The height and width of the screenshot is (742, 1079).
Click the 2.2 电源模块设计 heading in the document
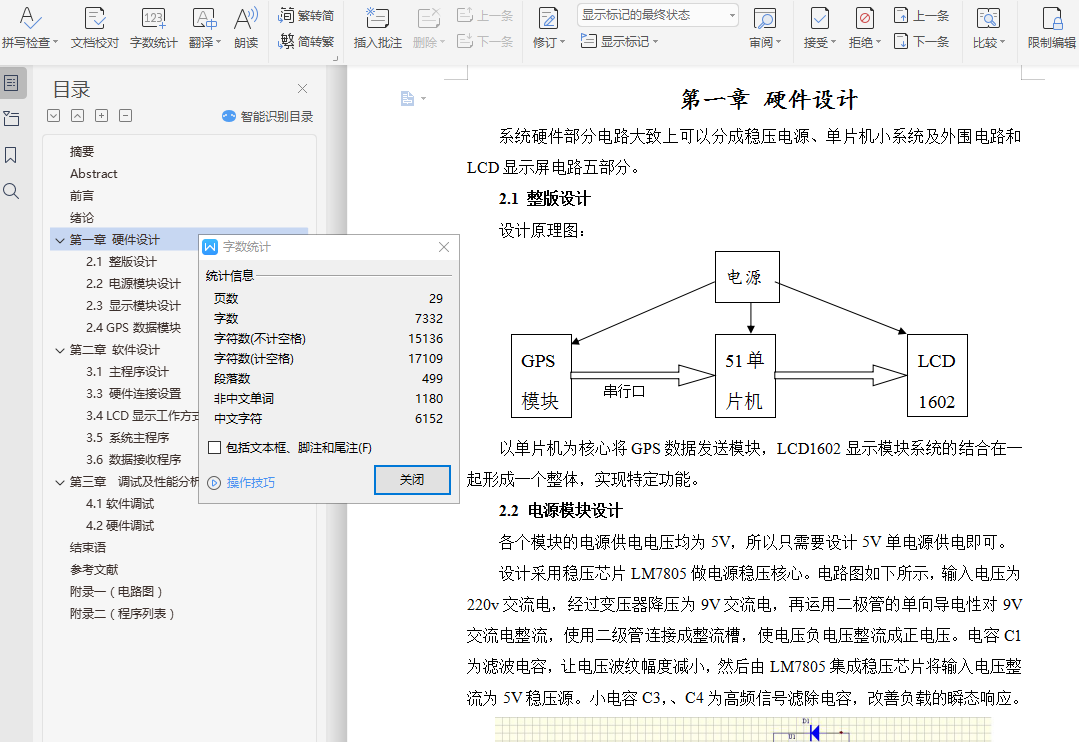560,511
